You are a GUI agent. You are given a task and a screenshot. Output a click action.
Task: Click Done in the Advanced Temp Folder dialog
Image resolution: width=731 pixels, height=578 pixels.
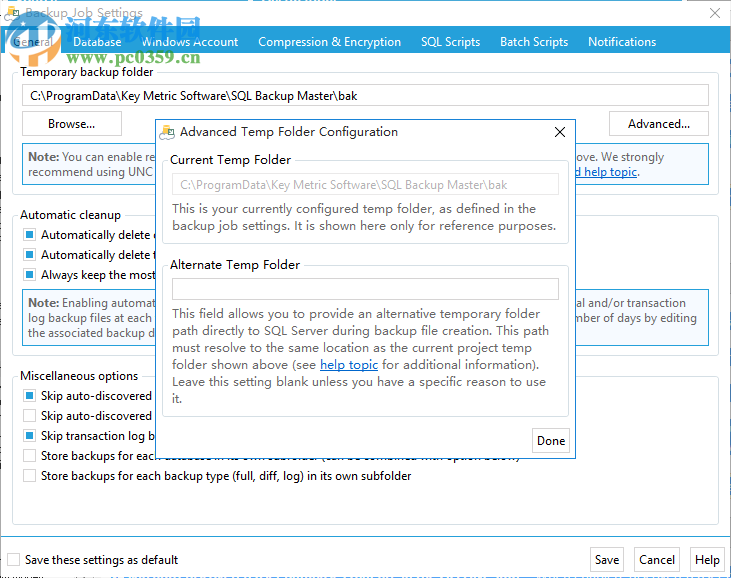click(551, 440)
